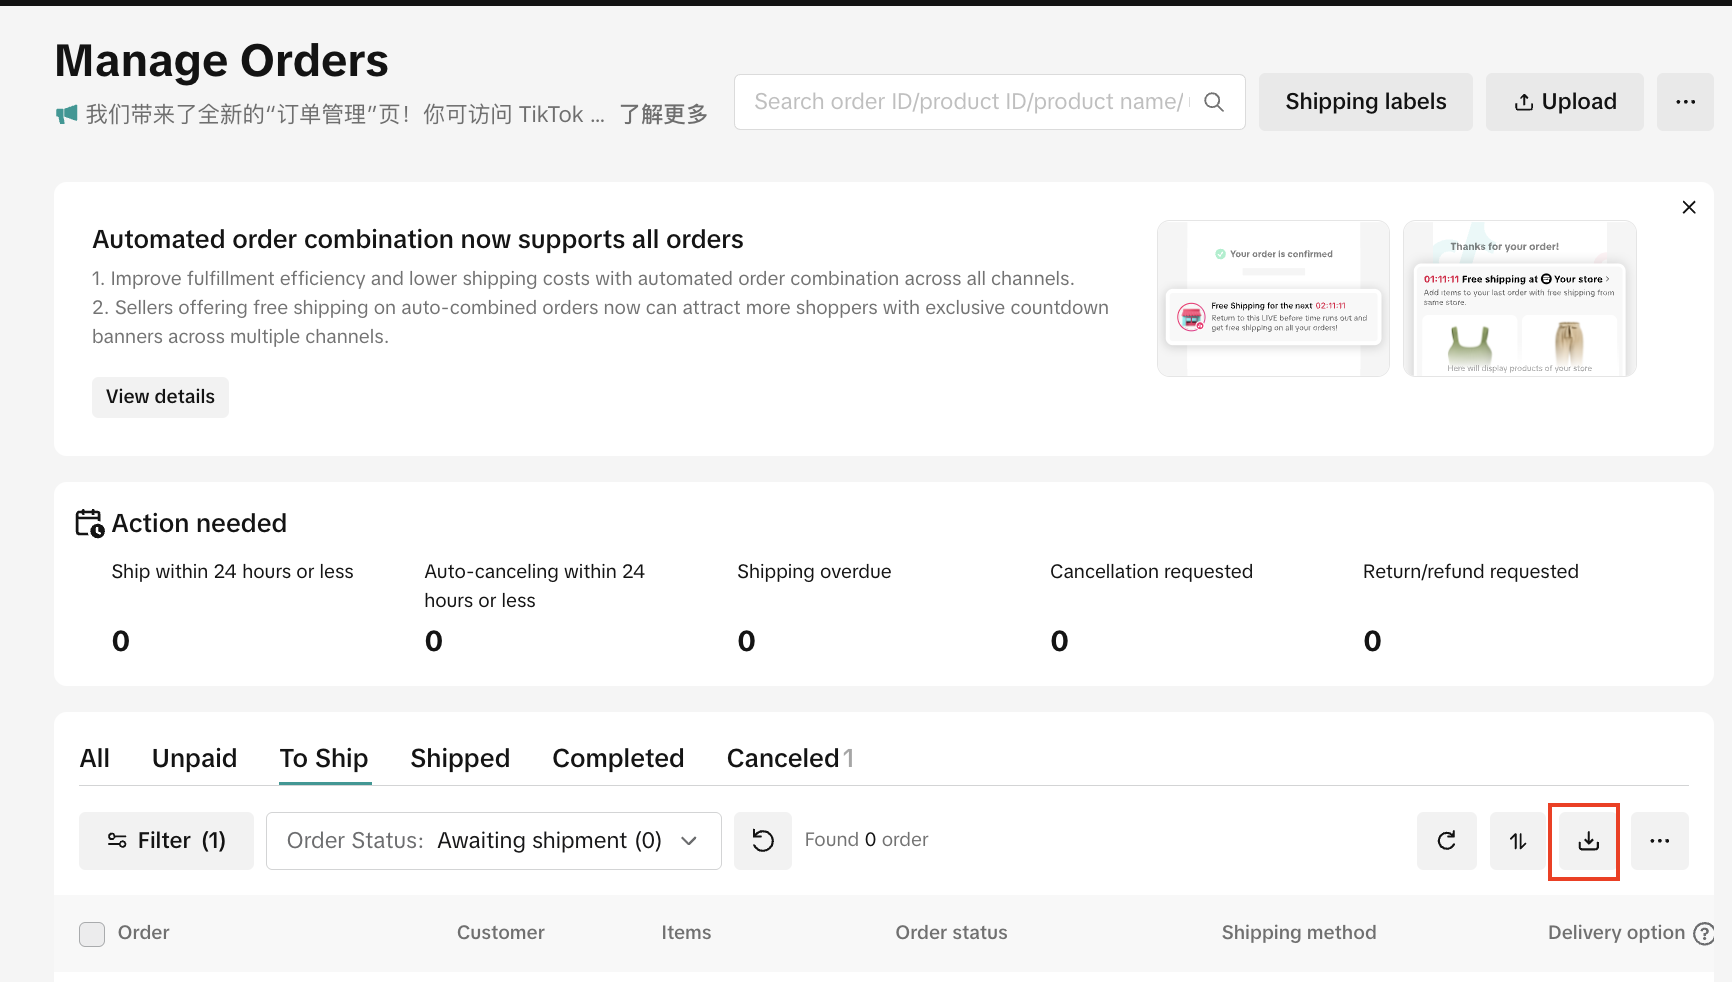
Task: Open the Filter (1) panel
Action: [166, 841]
